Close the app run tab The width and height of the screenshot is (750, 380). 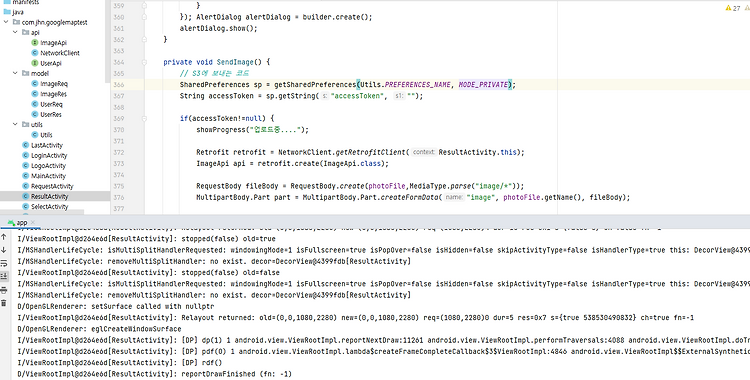click(x=33, y=223)
